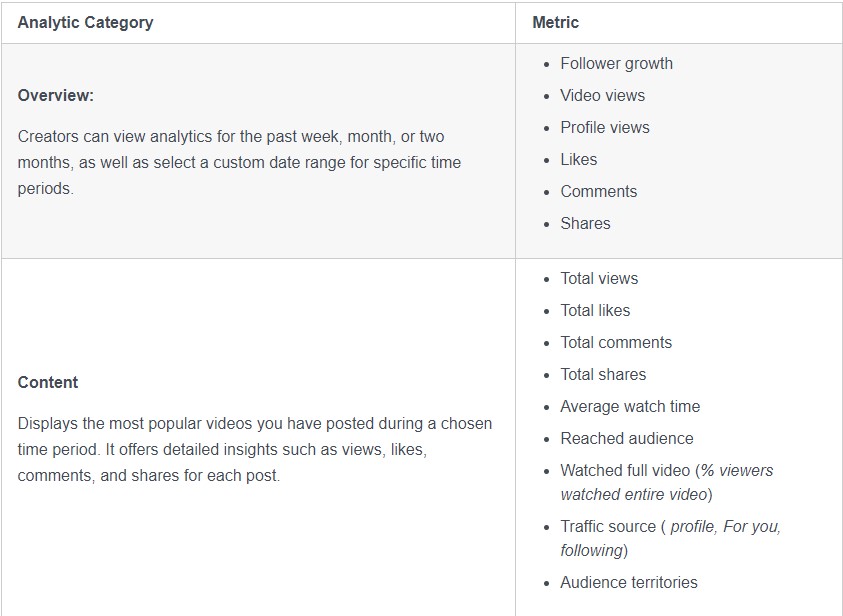Screen dimensions: 843x616
Task: Click the Total comments item
Action: pyautogui.click(x=616, y=342)
